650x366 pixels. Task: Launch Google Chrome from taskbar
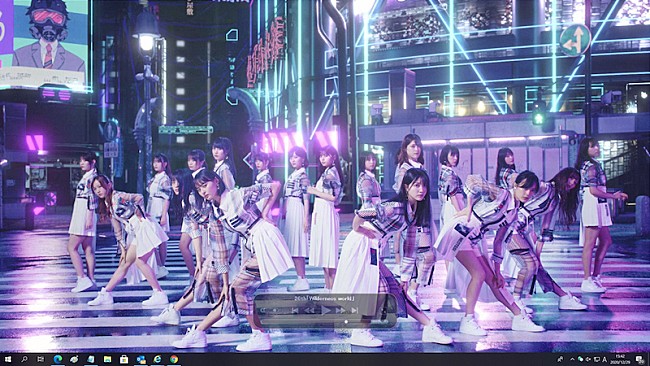tap(174, 359)
